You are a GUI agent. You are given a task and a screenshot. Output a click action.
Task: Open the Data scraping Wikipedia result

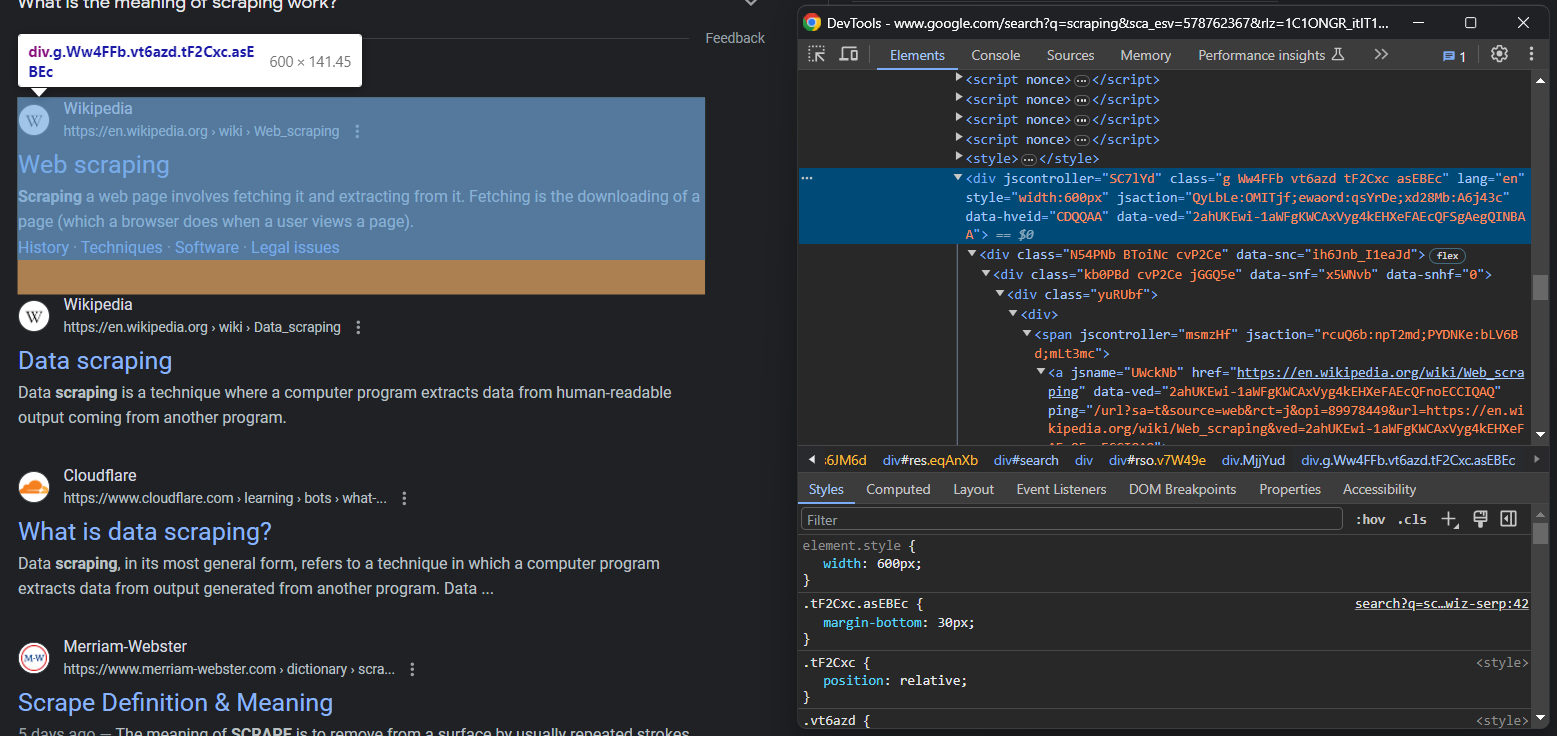(x=95, y=361)
